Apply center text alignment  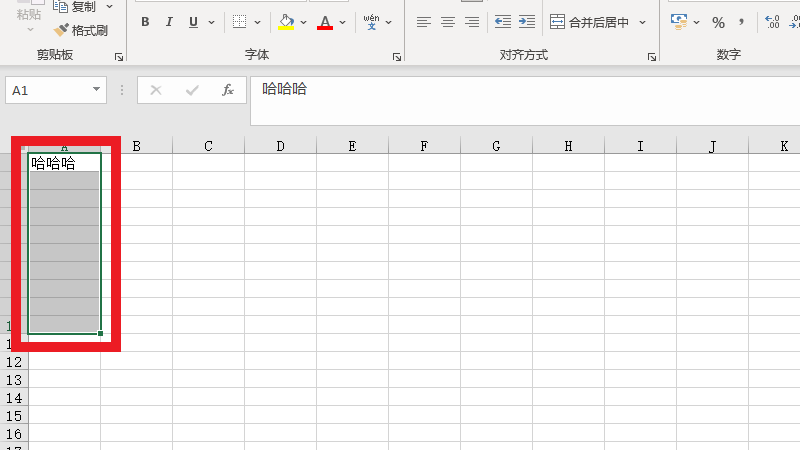click(x=447, y=22)
